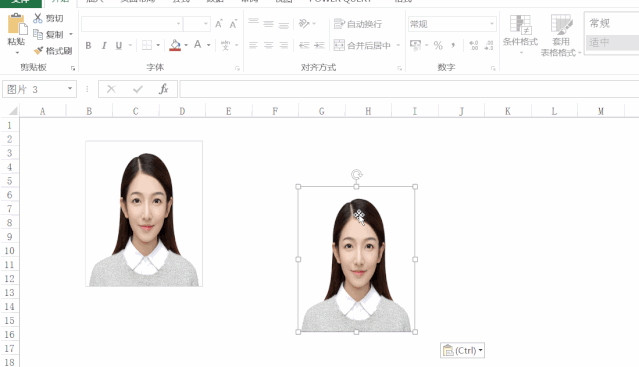639x367 pixels.
Task: Open the 对齐方式 alignment dialog launcher
Action: pyautogui.click(x=399, y=68)
